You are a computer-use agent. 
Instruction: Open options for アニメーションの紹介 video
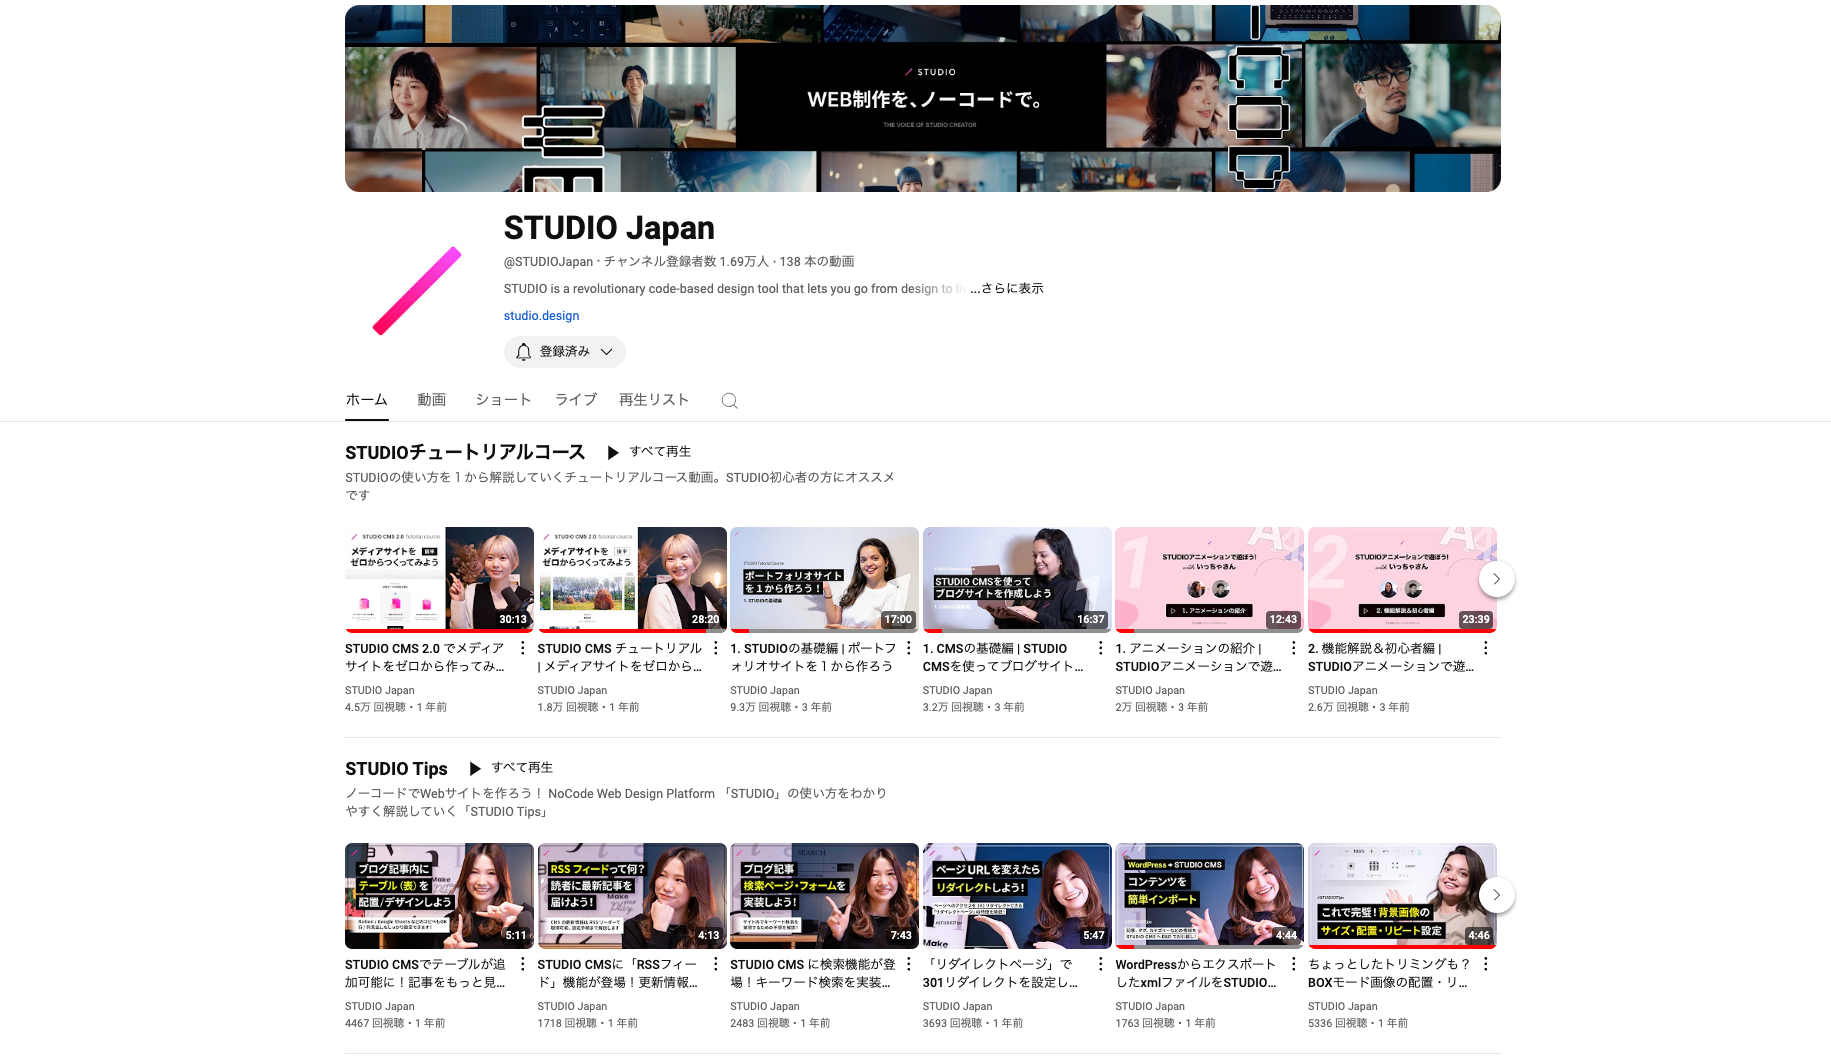pyautogui.click(x=1293, y=648)
